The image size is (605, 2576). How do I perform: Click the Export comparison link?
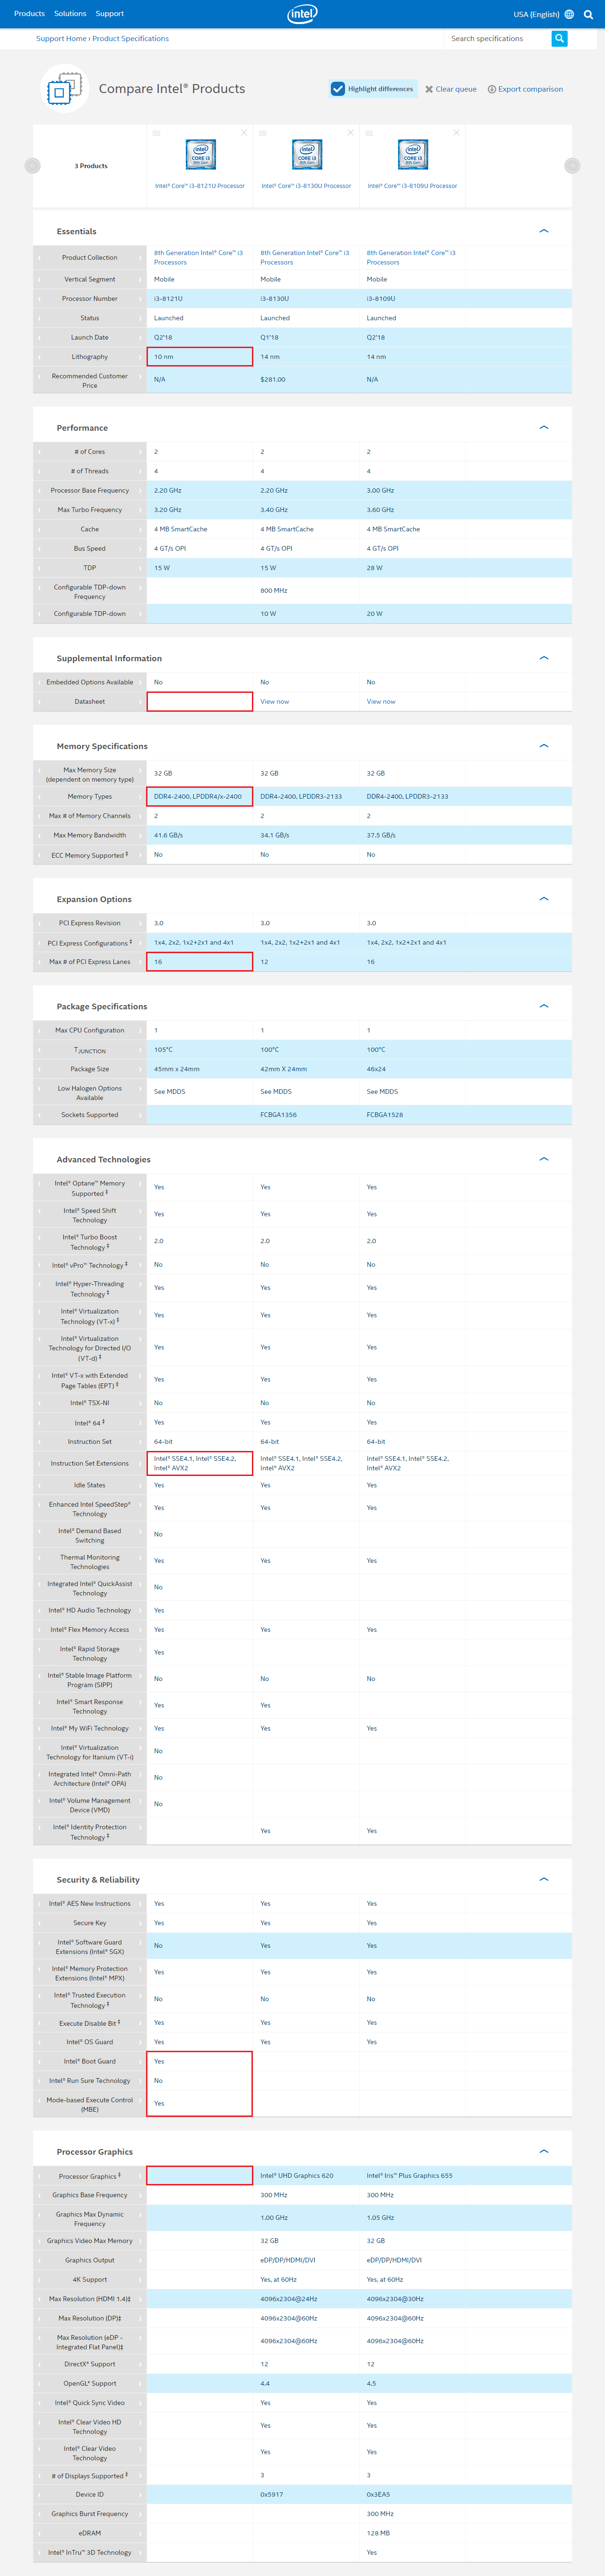[525, 89]
